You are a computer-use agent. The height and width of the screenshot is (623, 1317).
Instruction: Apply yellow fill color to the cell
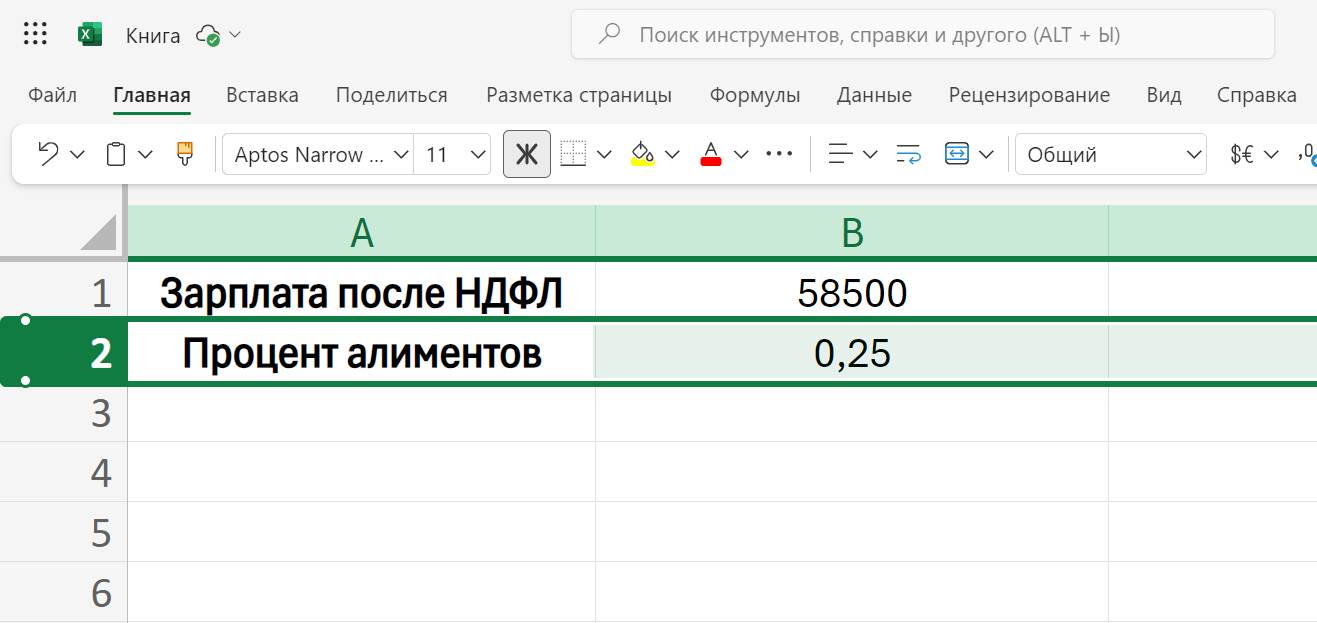[644, 153]
